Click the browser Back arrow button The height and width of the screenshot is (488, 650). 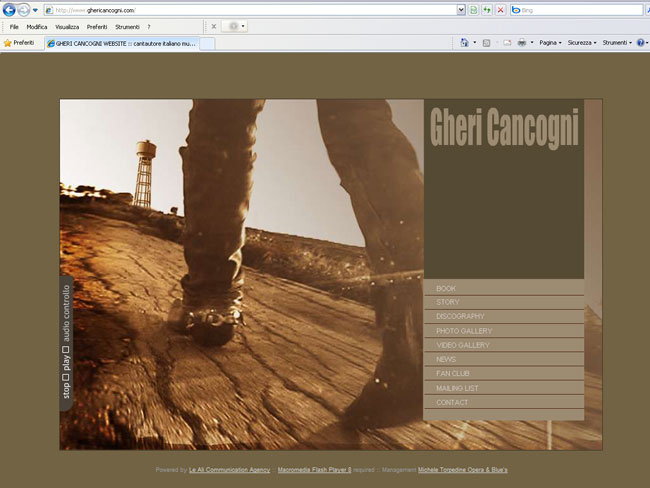pyautogui.click(x=9, y=10)
